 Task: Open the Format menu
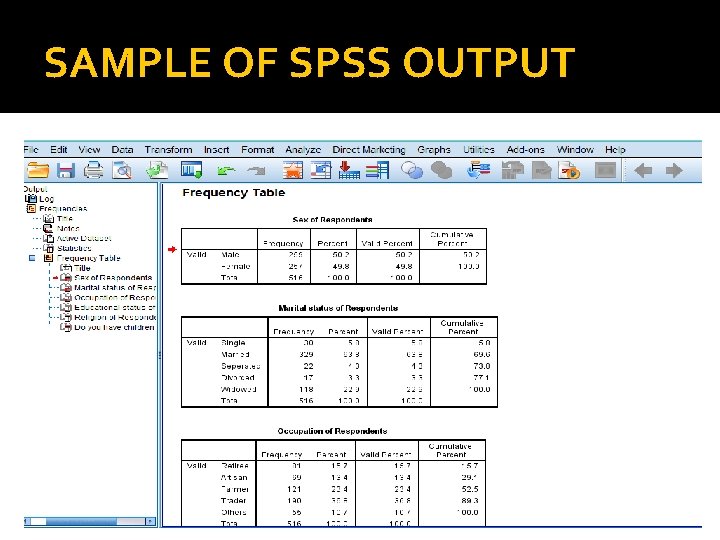(258, 150)
